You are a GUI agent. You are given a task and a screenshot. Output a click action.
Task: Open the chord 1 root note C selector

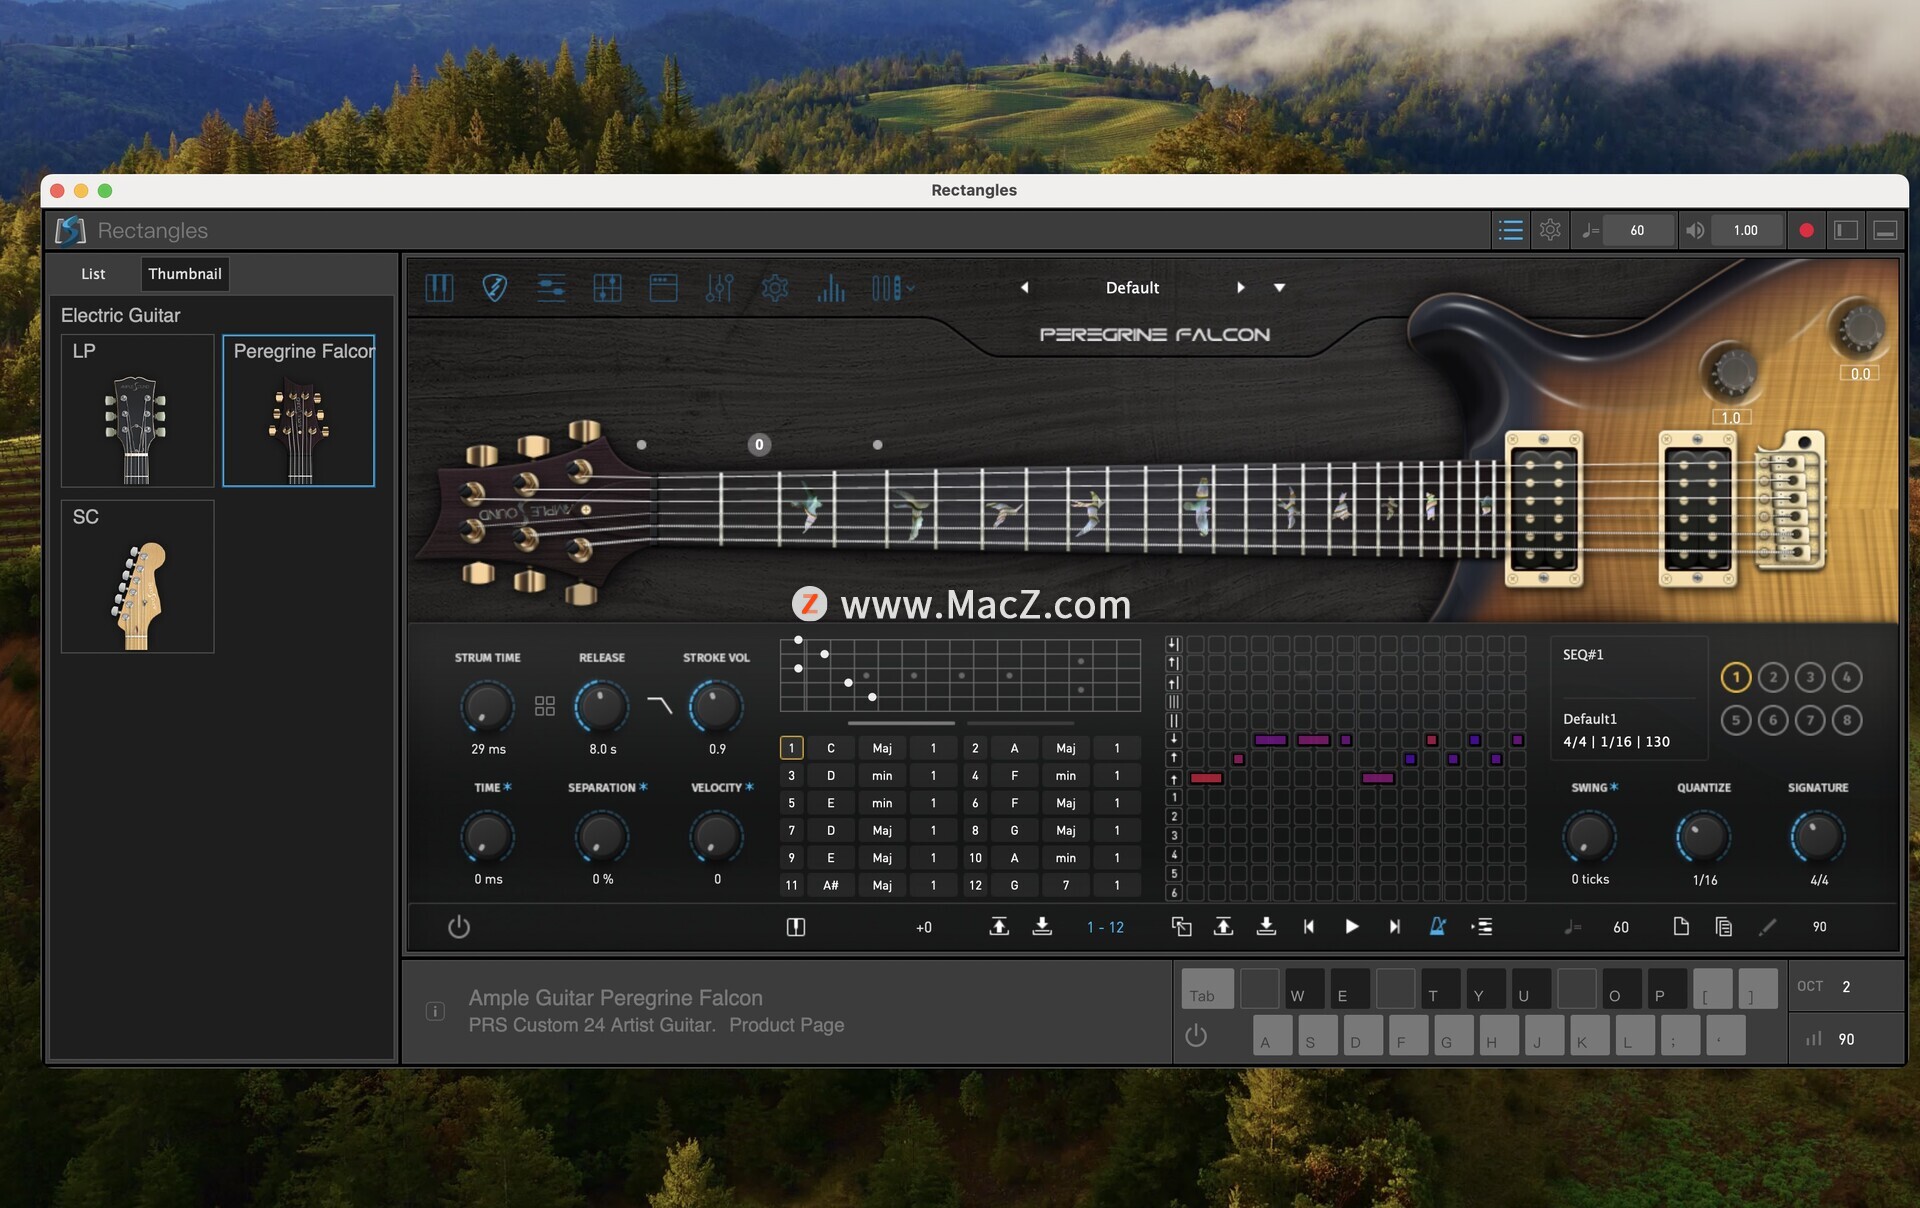[830, 748]
